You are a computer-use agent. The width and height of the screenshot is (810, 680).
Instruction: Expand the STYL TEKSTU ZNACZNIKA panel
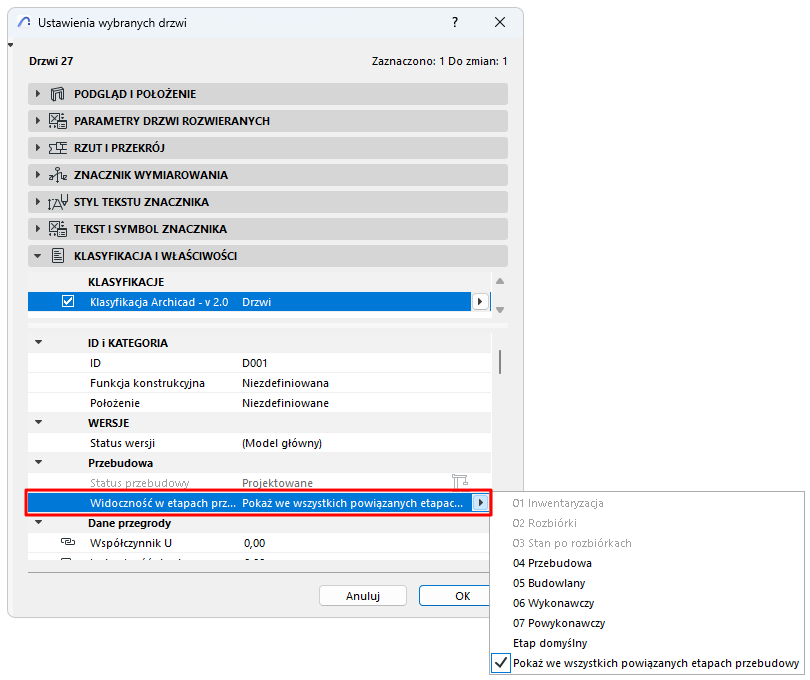38,202
